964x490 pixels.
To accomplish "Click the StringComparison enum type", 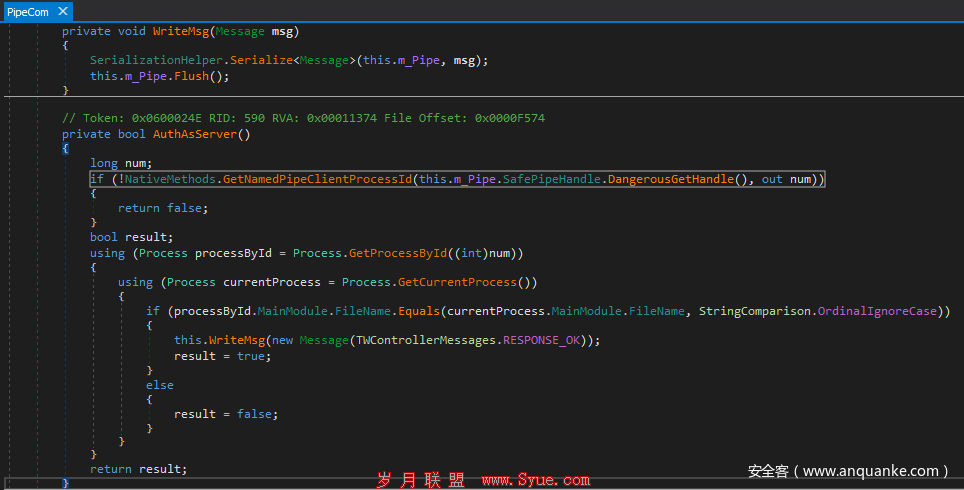I will click(x=754, y=311).
